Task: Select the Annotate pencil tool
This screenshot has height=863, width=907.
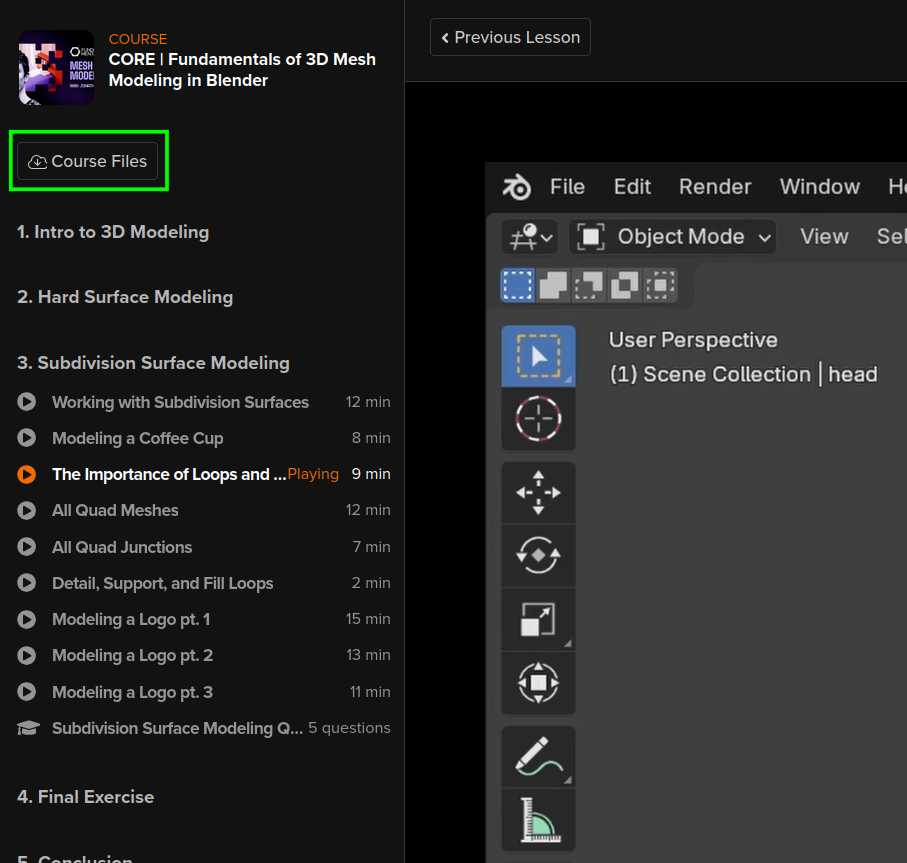Action: click(x=538, y=757)
